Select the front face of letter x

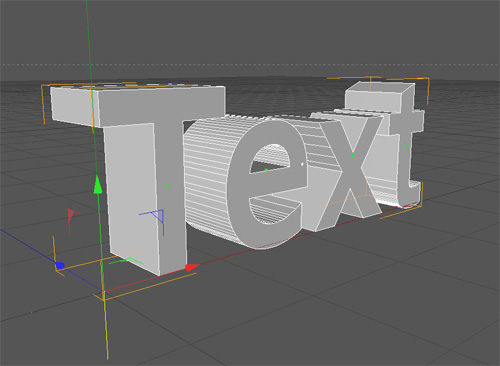350,173
